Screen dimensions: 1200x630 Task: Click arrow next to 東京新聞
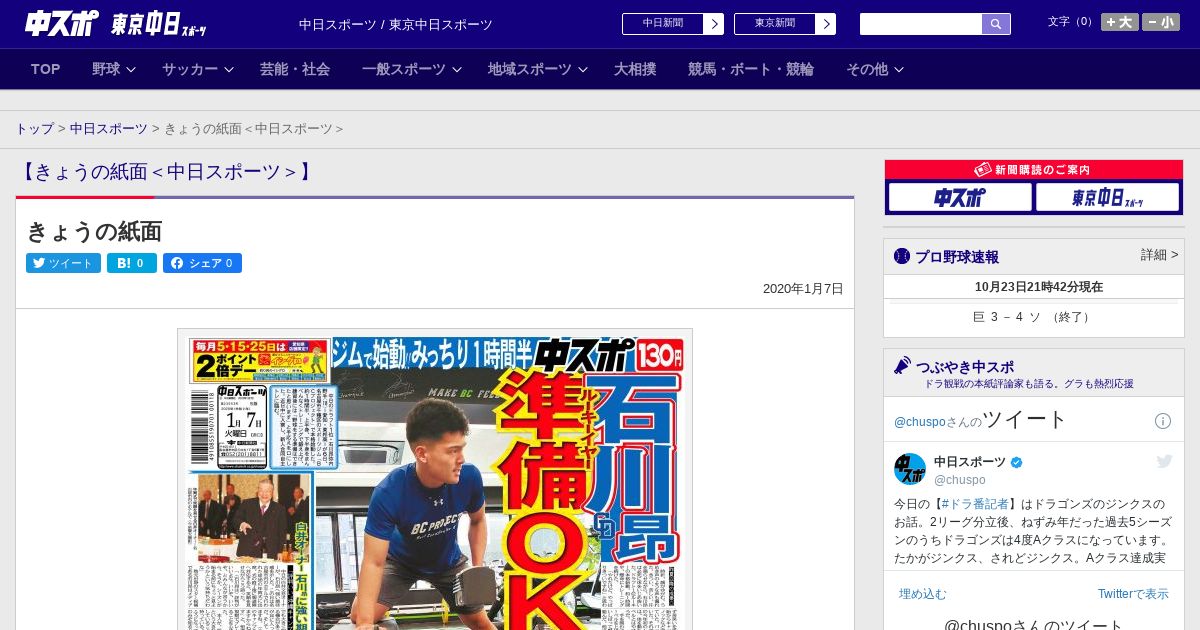point(826,24)
